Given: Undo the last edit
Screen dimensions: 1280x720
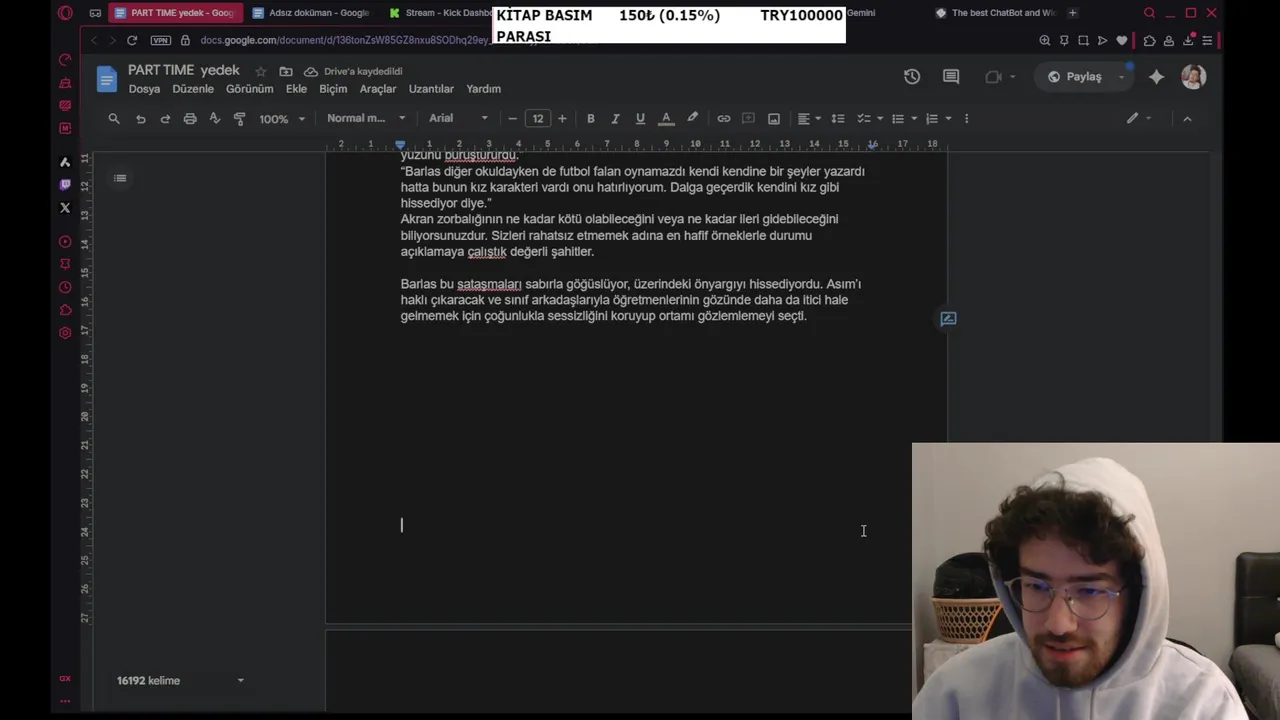Looking at the screenshot, I should pos(140,118).
